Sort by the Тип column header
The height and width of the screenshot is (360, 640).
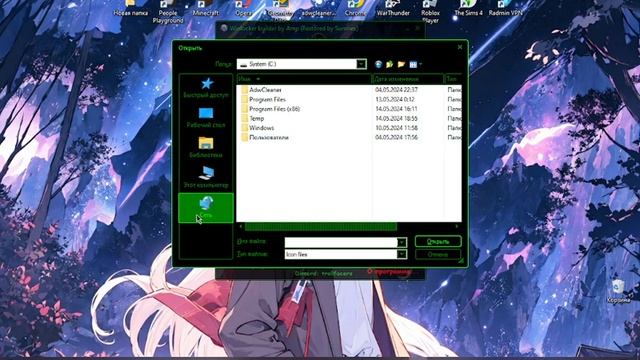pos(453,79)
